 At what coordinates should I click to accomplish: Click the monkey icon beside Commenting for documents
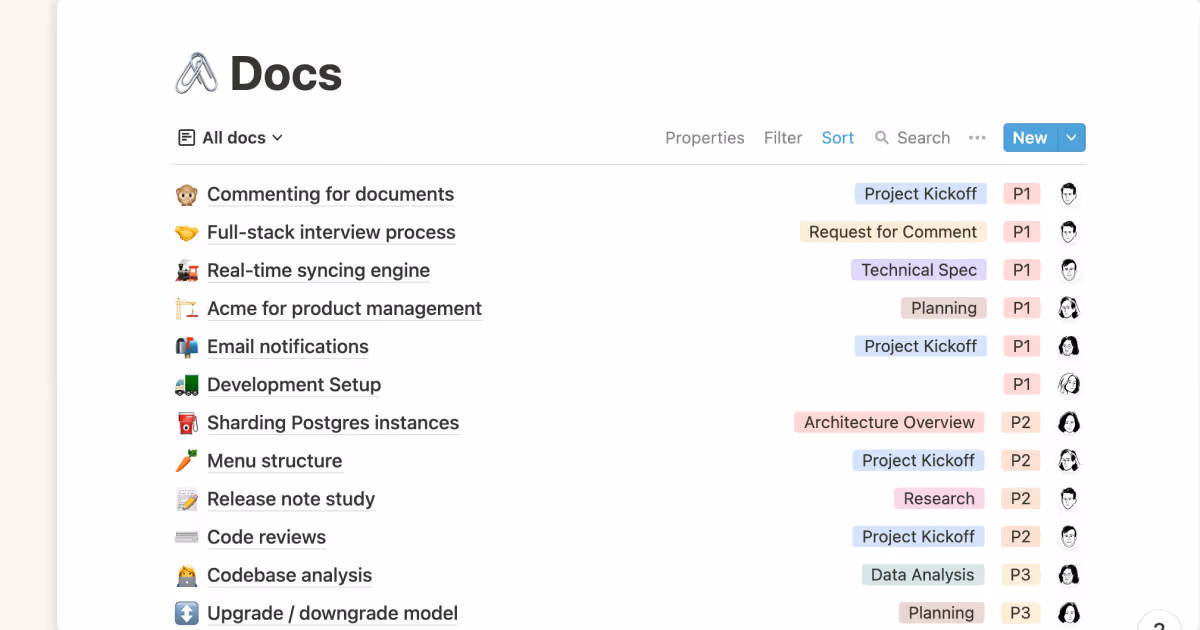tap(187, 193)
